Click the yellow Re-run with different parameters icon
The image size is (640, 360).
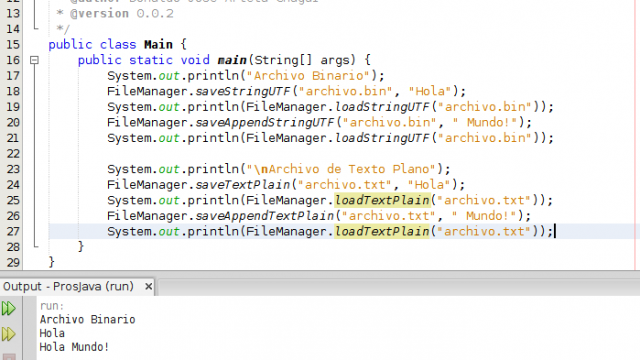(x=9, y=334)
